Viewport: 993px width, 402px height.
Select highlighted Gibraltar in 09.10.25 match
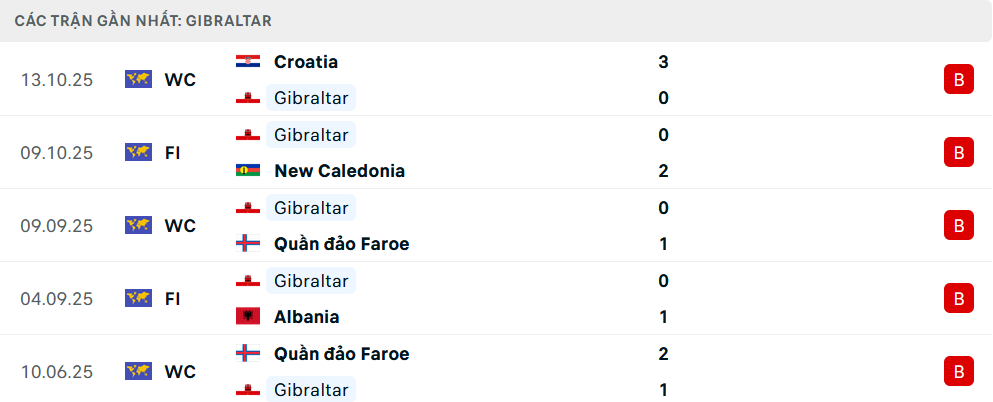tap(311, 135)
